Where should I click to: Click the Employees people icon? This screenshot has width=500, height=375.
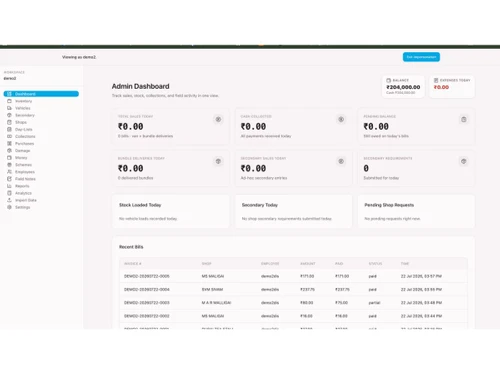coord(9,172)
